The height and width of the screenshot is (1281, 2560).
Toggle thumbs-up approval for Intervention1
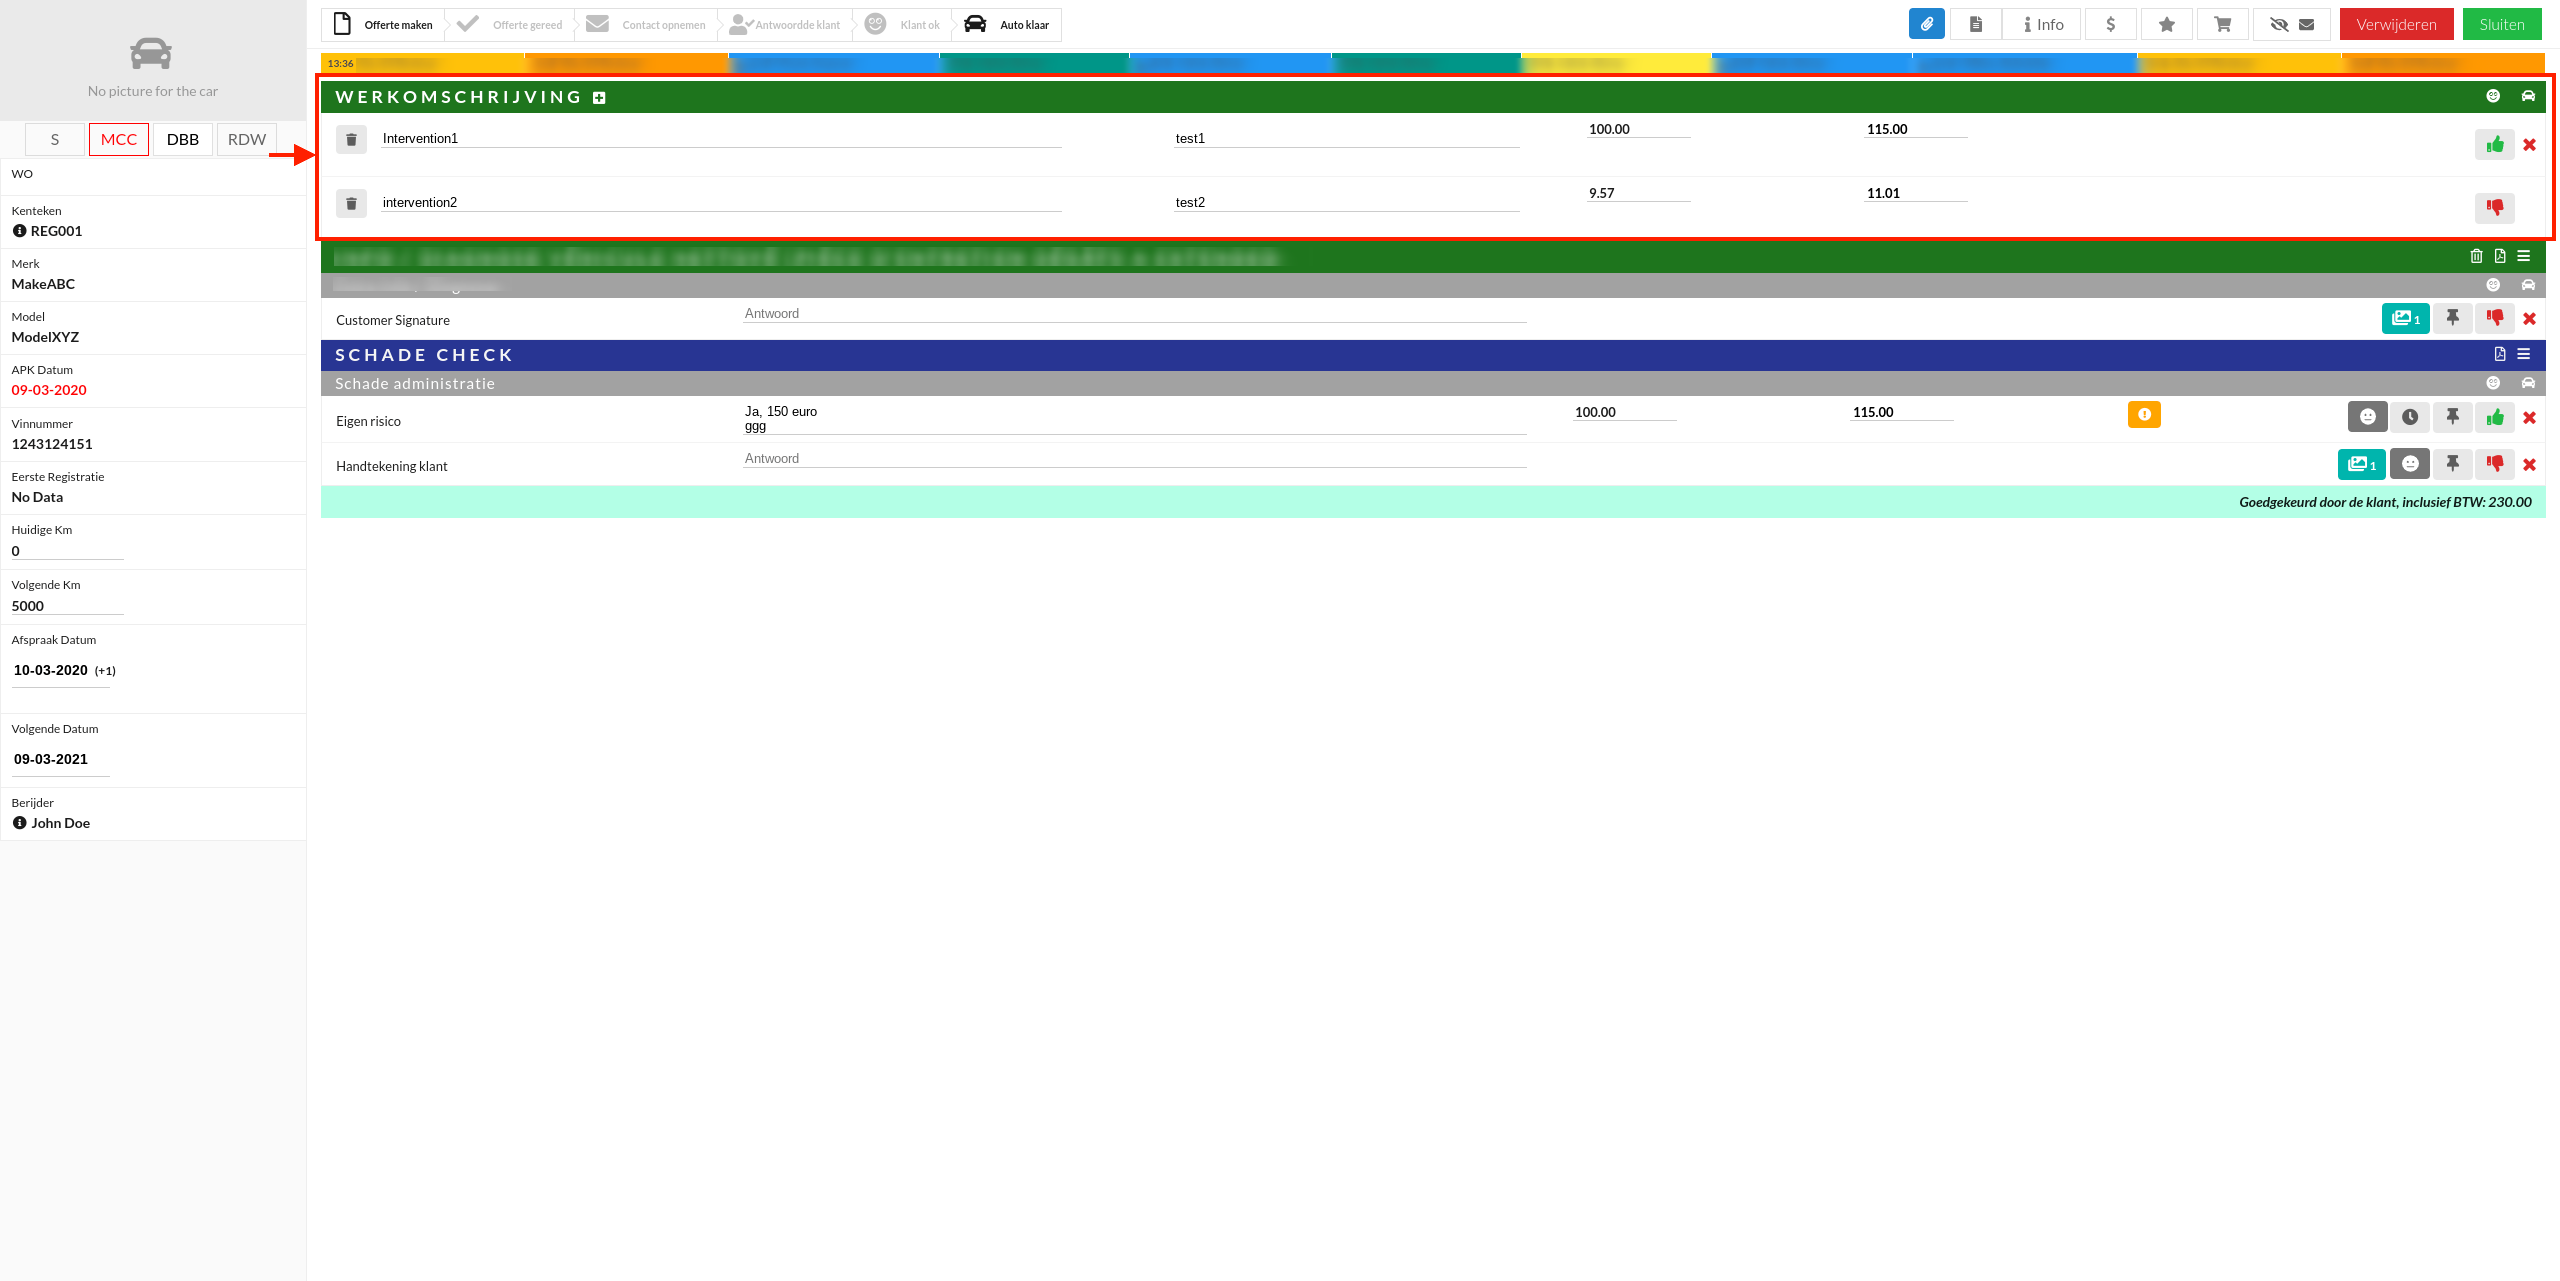point(2495,144)
